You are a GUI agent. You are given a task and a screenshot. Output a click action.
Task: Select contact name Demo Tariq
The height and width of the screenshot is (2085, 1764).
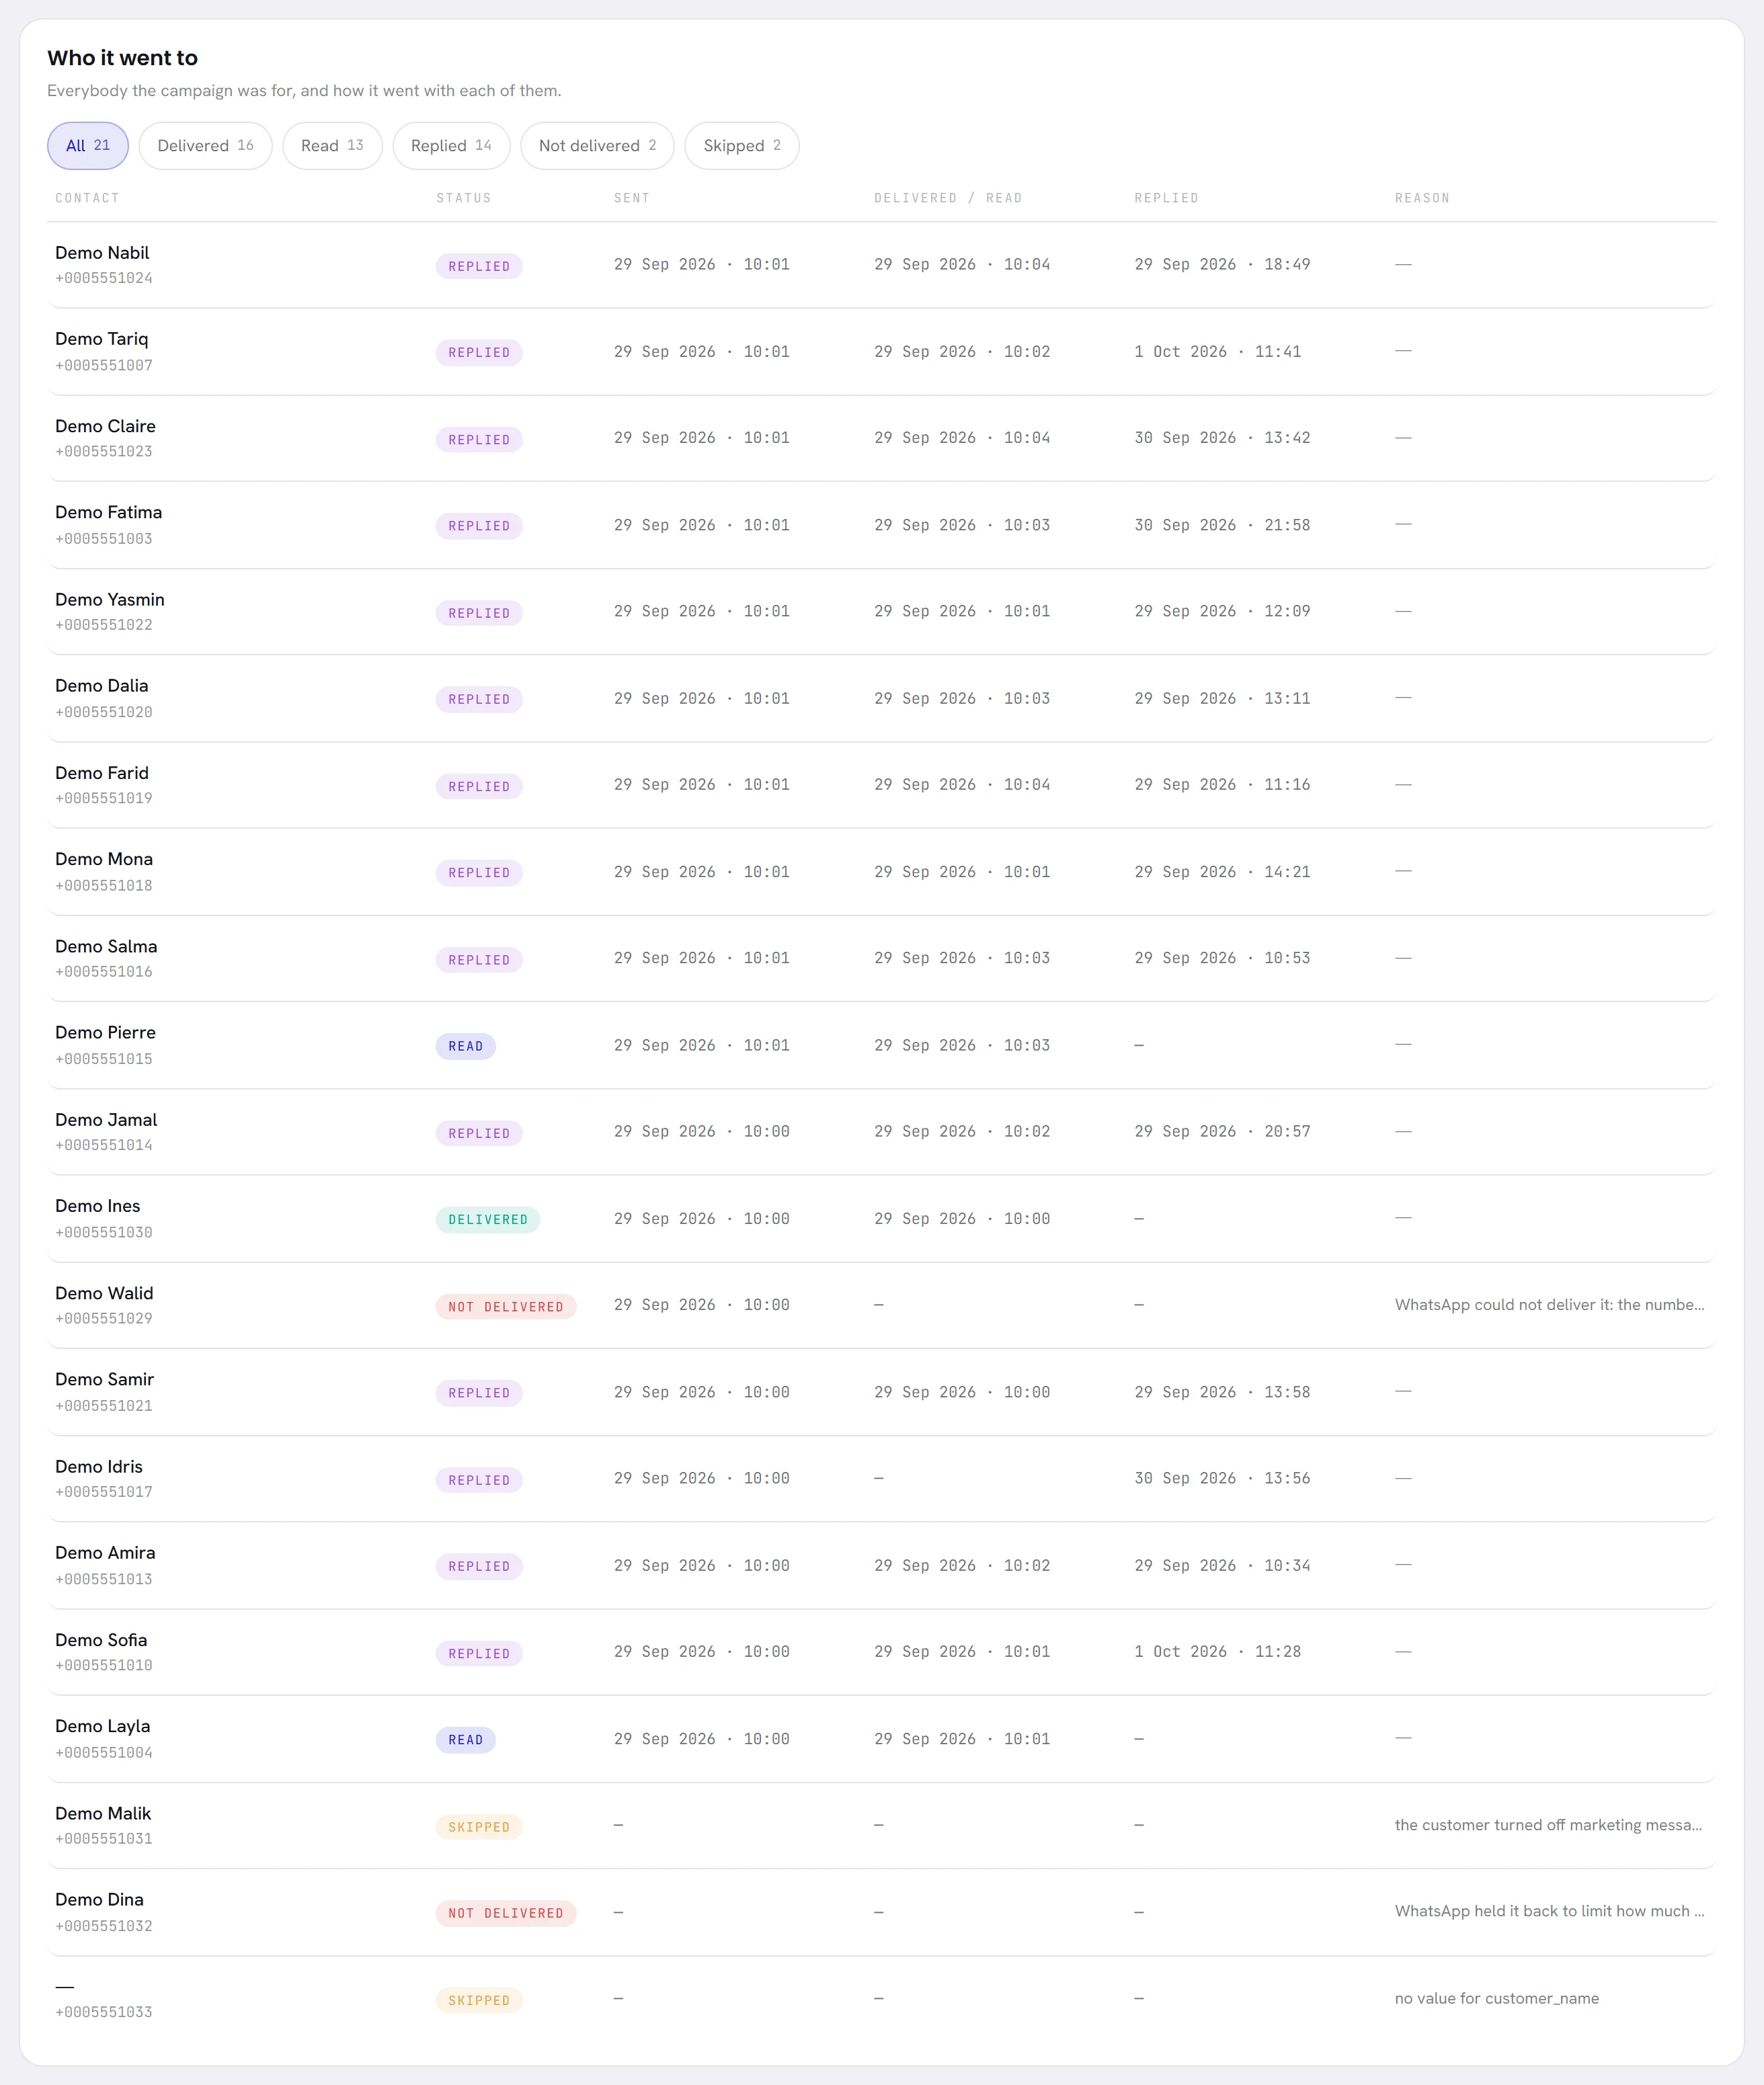click(101, 339)
